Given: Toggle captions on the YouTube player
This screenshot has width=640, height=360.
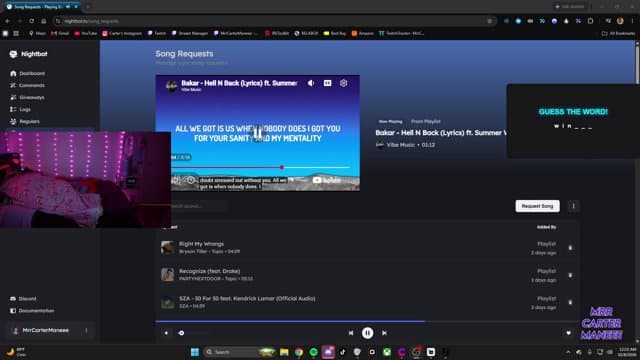Looking at the screenshot, I should [x=327, y=83].
